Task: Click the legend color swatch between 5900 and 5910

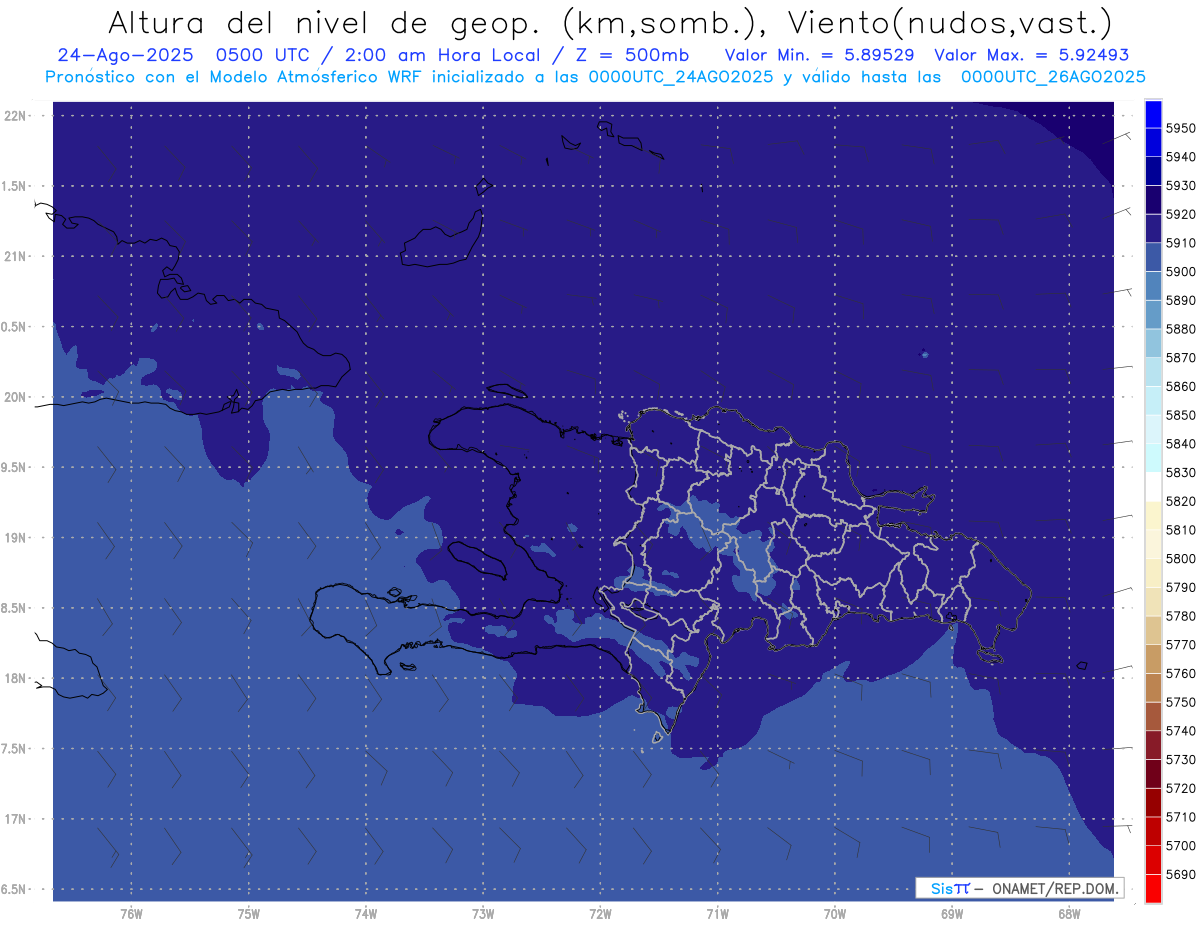Action: click(x=1153, y=257)
